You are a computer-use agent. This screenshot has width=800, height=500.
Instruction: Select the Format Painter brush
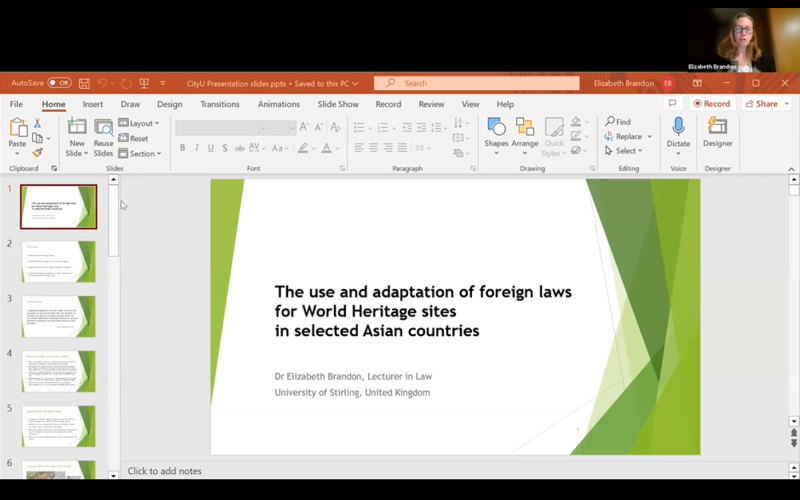38,153
